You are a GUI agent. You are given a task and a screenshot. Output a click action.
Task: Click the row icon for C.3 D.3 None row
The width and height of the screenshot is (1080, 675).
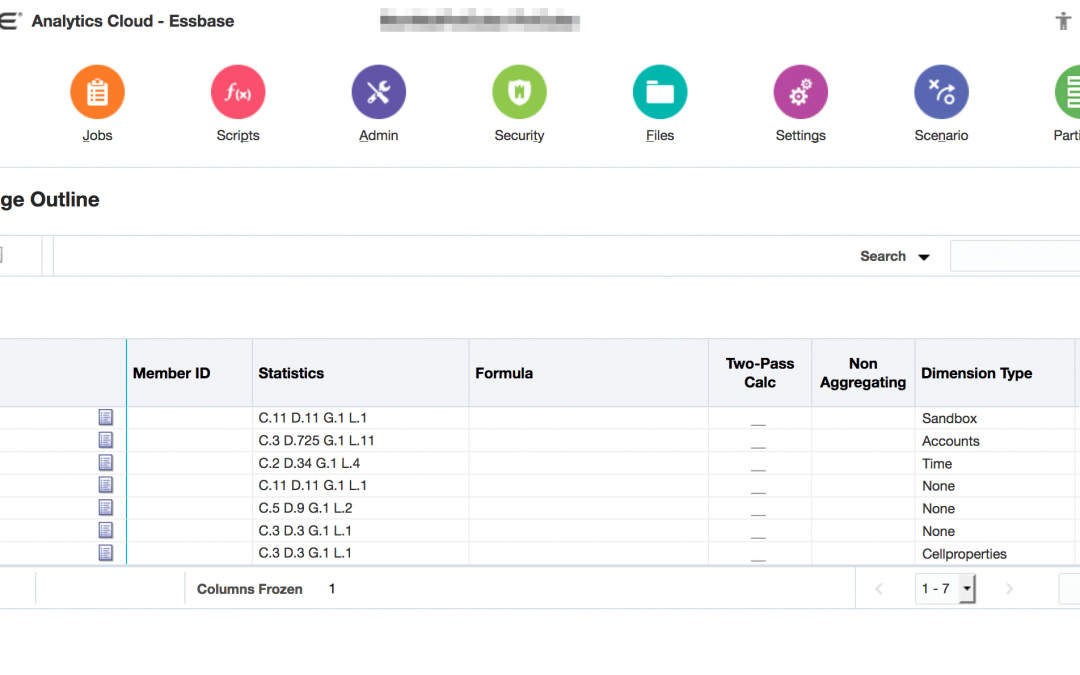pyautogui.click(x=105, y=530)
